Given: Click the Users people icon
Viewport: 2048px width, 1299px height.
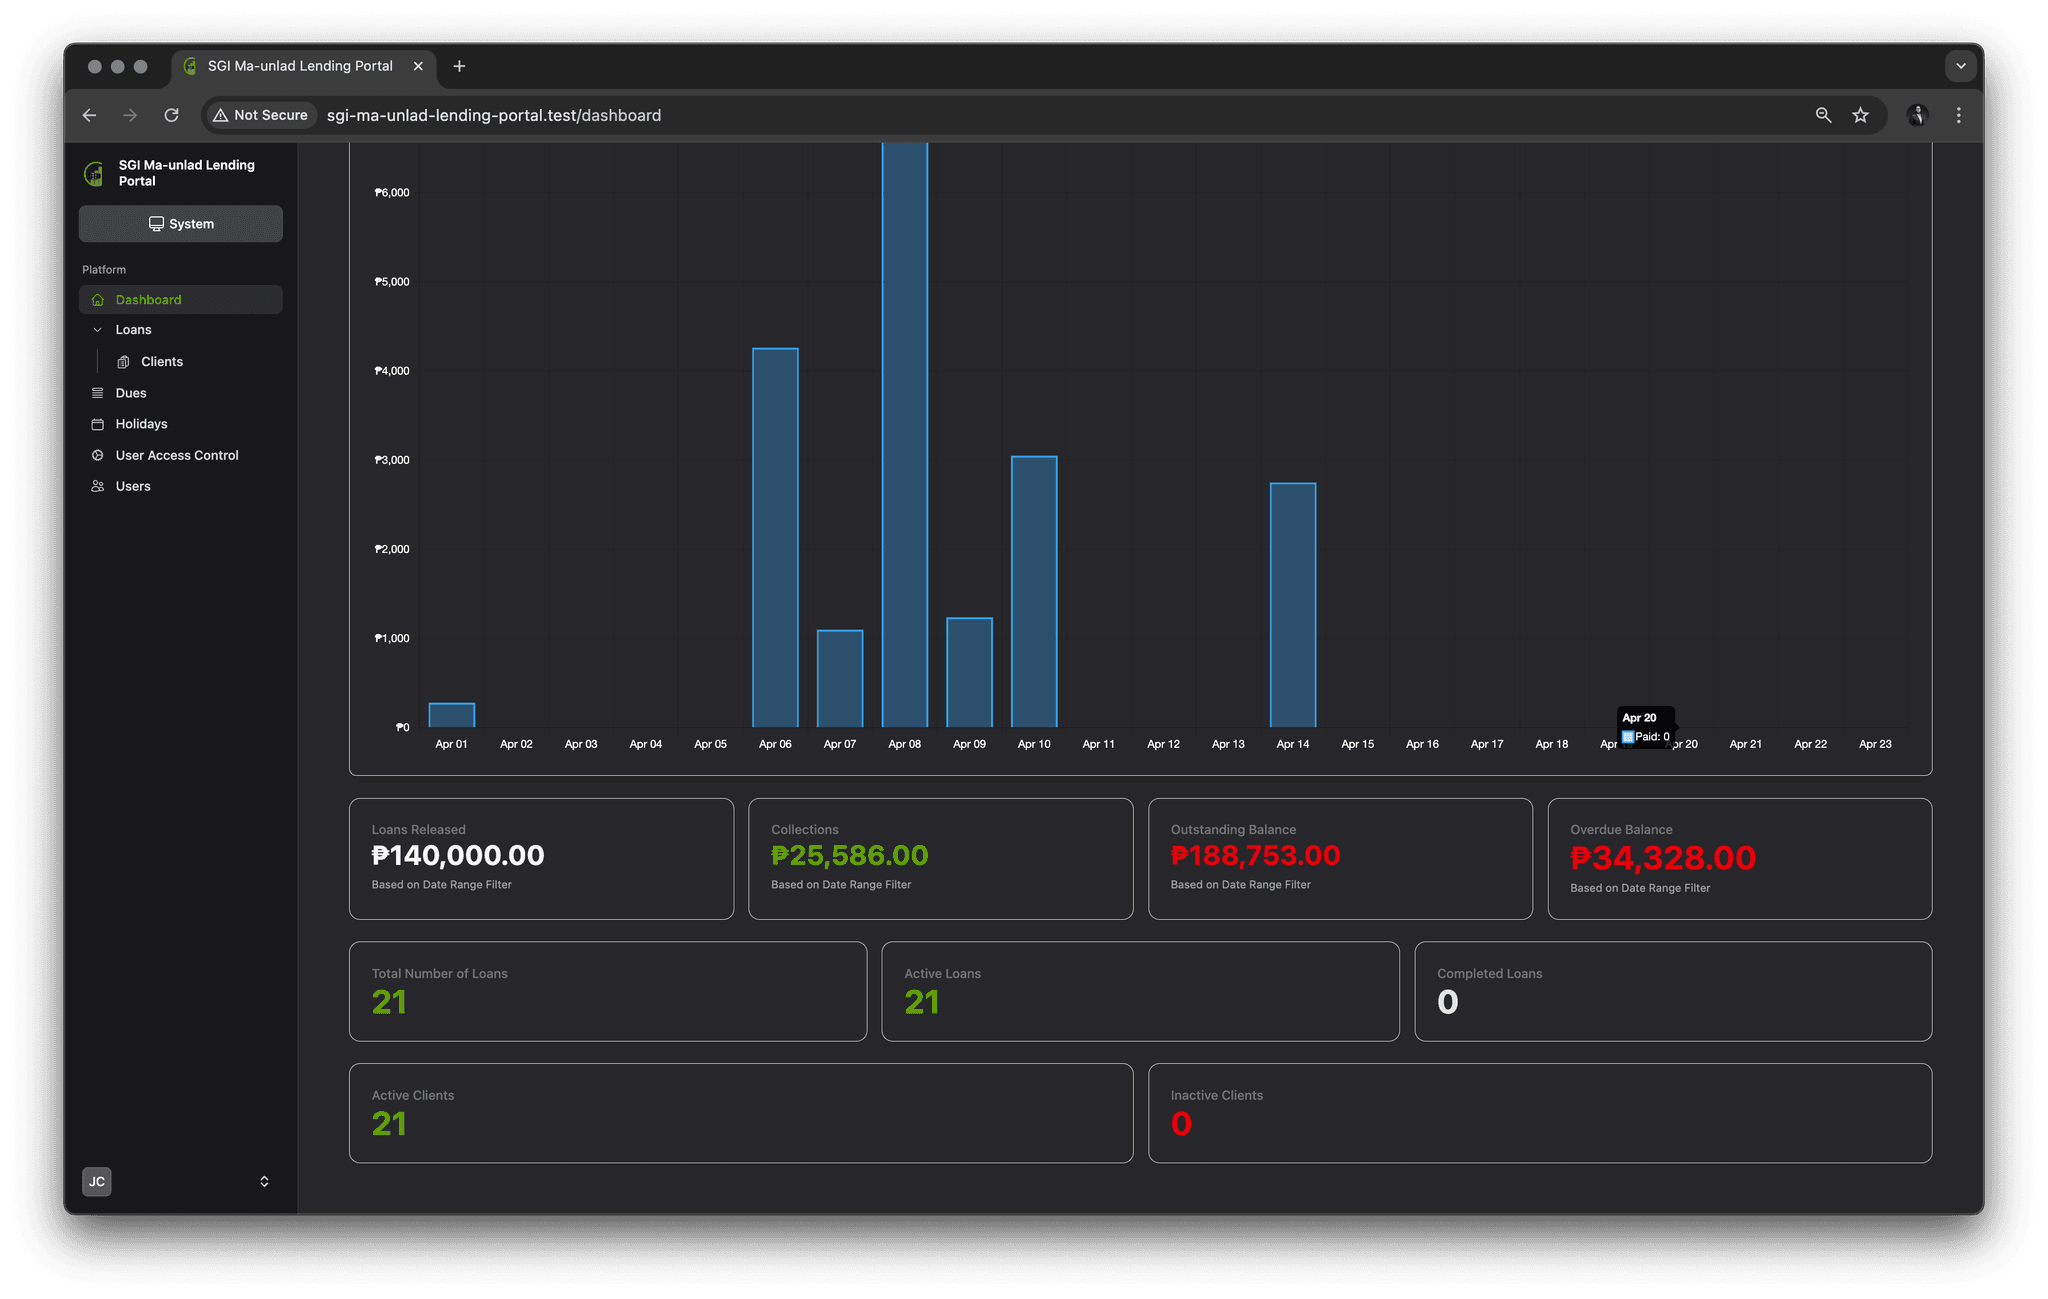Looking at the screenshot, I should point(98,486).
